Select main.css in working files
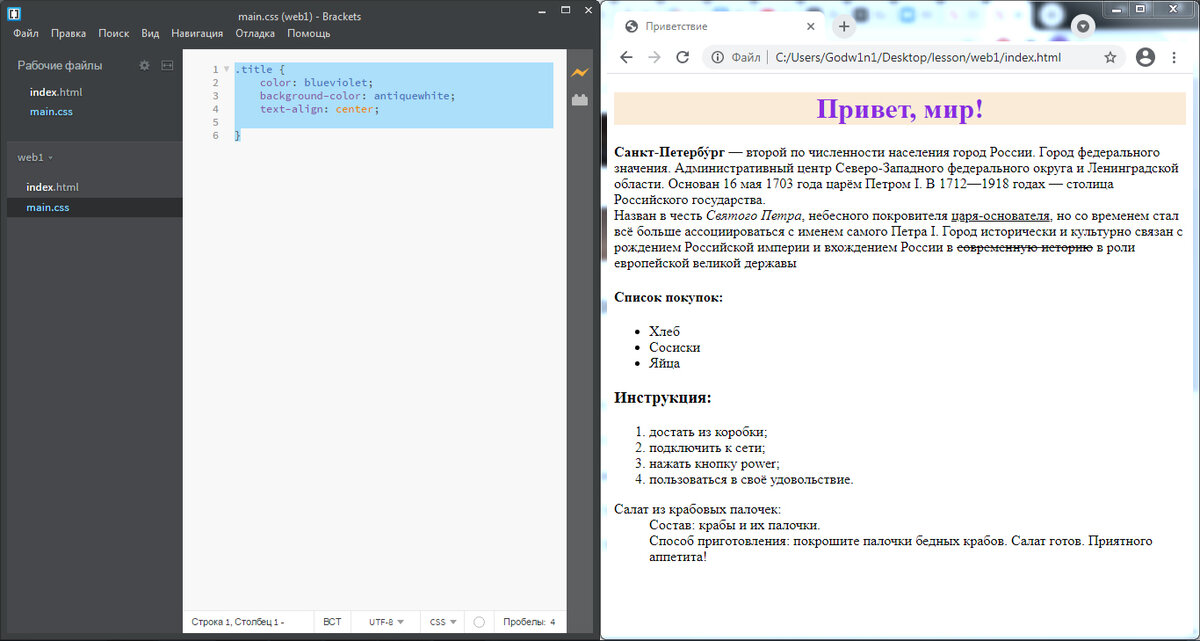 51,111
